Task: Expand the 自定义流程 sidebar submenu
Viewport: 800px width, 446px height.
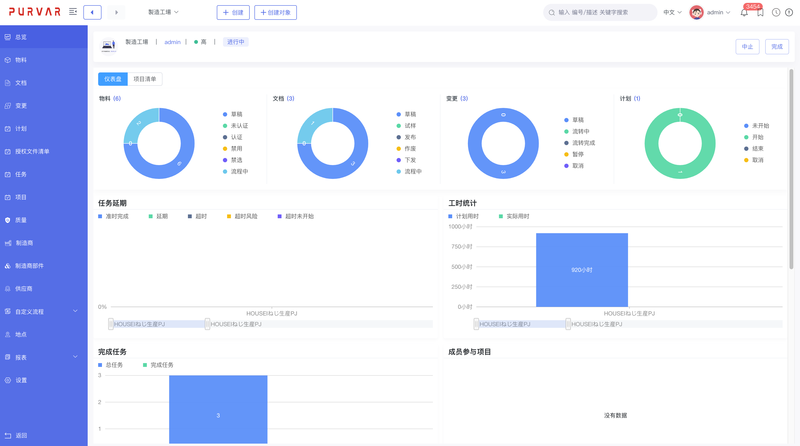Action: click(x=43, y=311)
